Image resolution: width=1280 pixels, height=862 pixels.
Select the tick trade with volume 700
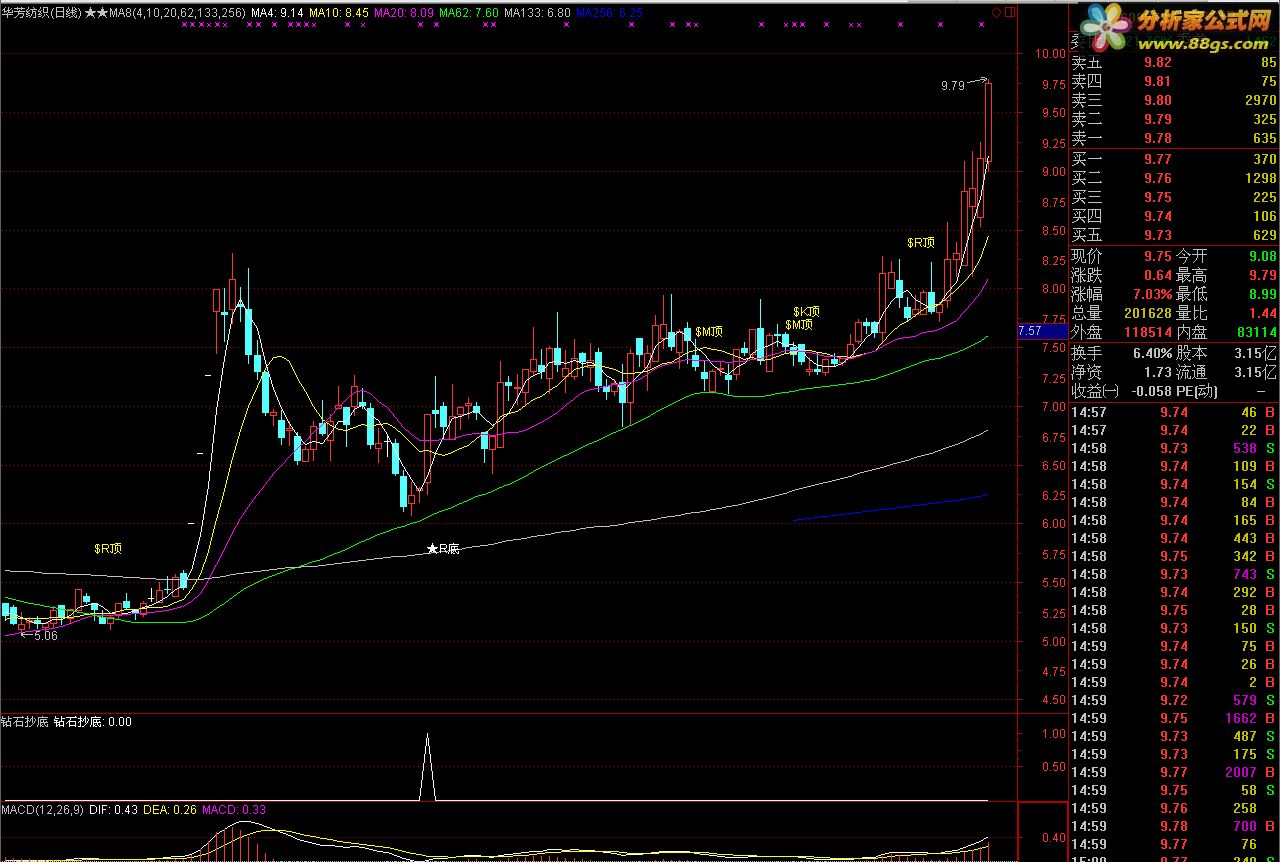point(1174,826)
